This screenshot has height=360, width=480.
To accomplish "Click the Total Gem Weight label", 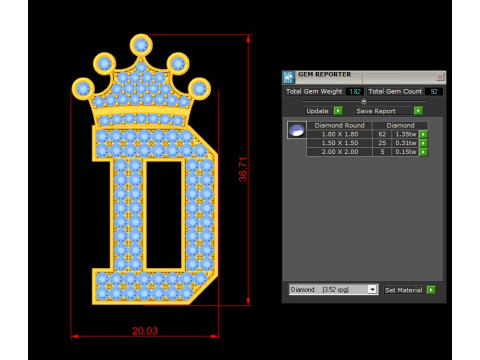I will pyautogui.click(x=314, y=91).
